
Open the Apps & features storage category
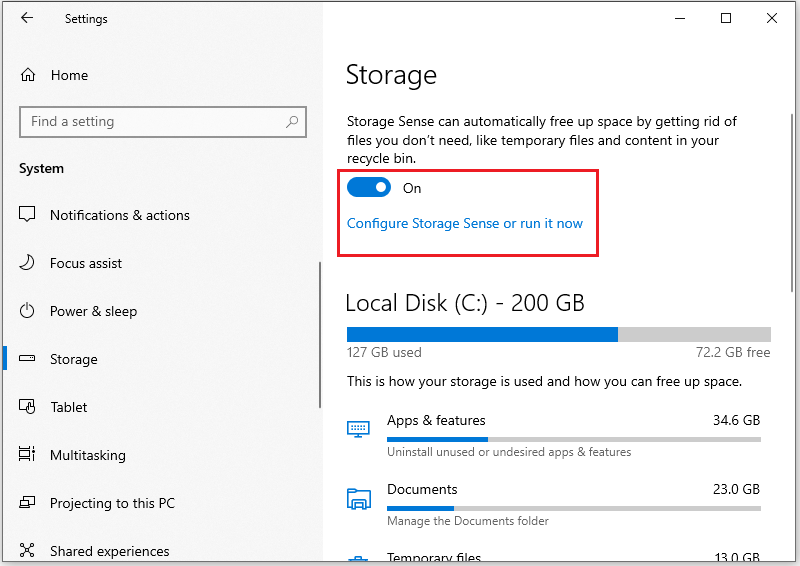point(436,421)
